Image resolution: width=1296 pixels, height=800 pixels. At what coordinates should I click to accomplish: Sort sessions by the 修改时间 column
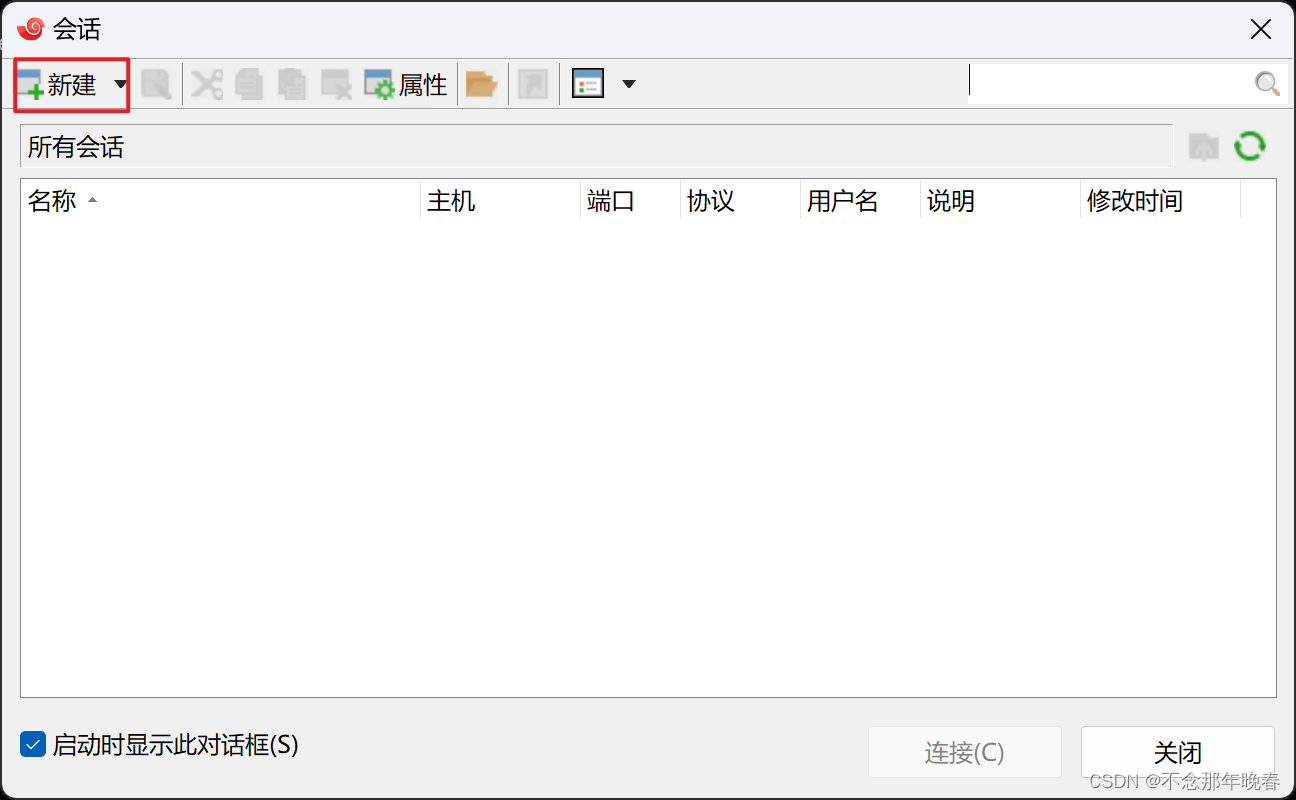(x=1160, y=201)
